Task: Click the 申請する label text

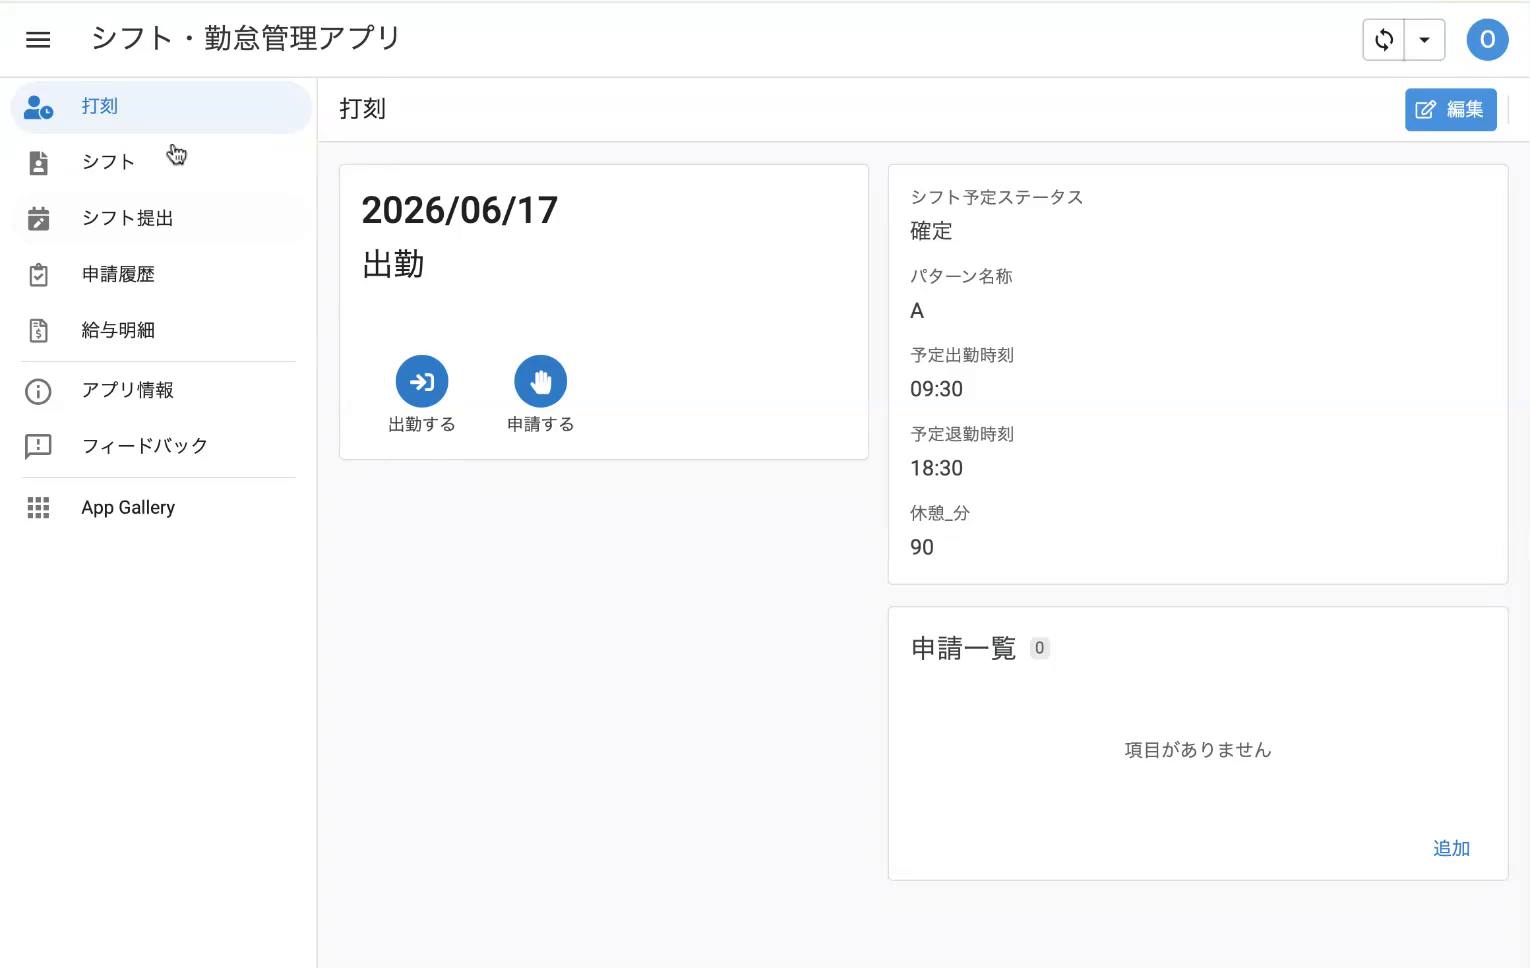Action: click(x=540, y=425)
